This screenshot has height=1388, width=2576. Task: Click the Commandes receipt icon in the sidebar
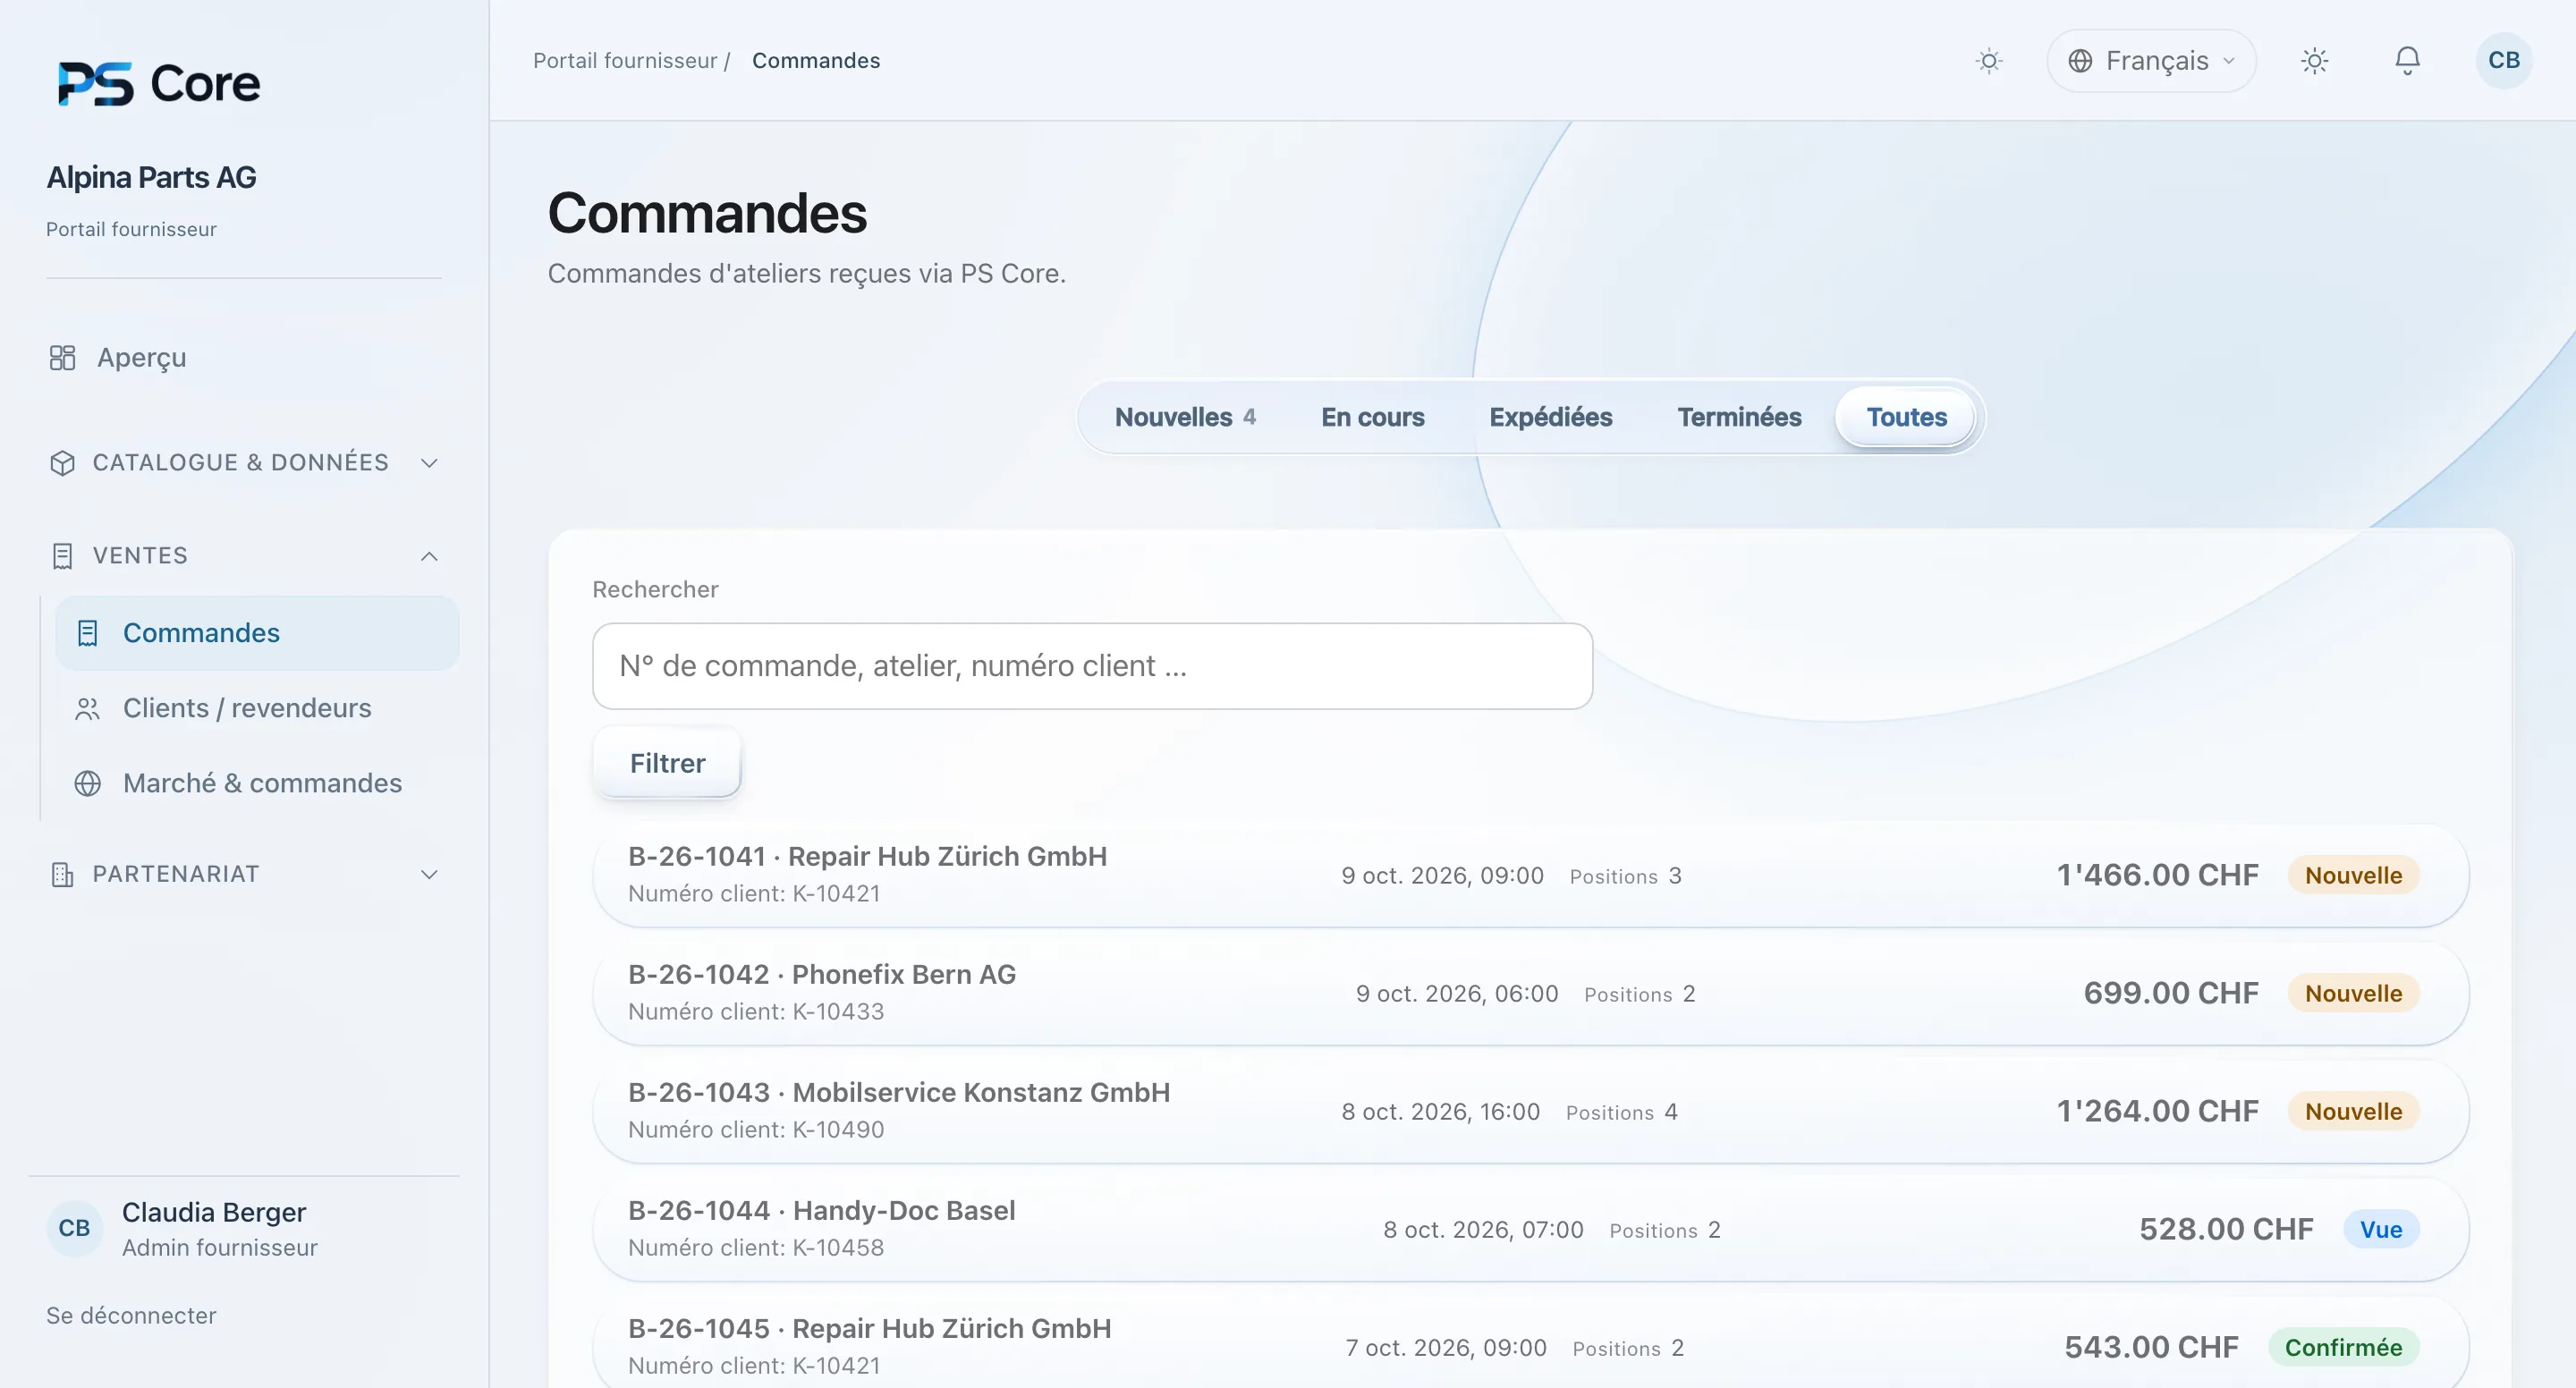point(88,634)
